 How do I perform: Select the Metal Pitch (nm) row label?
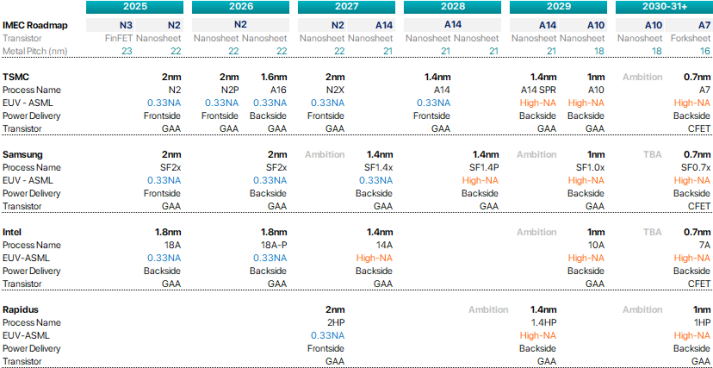tap(35, 51)
